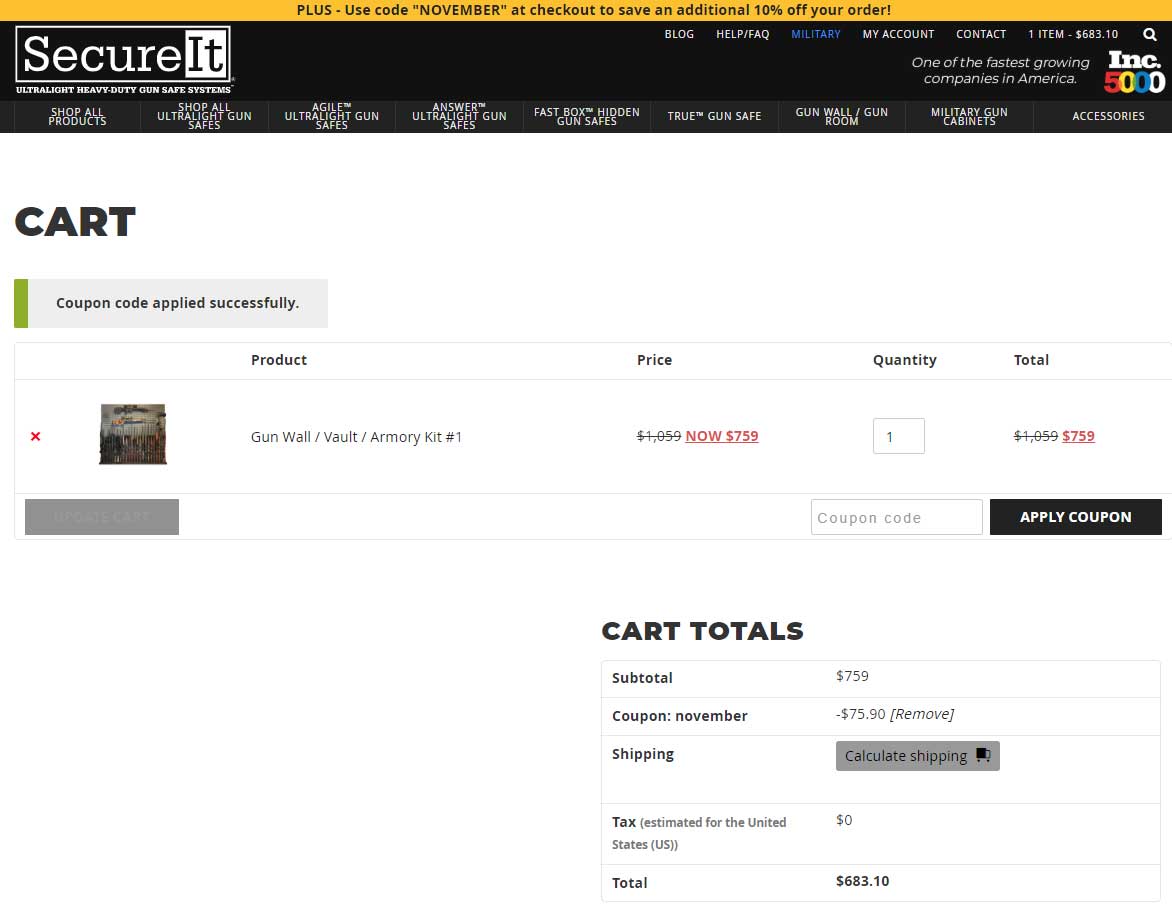Remove Gun Wall kit with red X
1172x908 pixels.
coord(35,436)
